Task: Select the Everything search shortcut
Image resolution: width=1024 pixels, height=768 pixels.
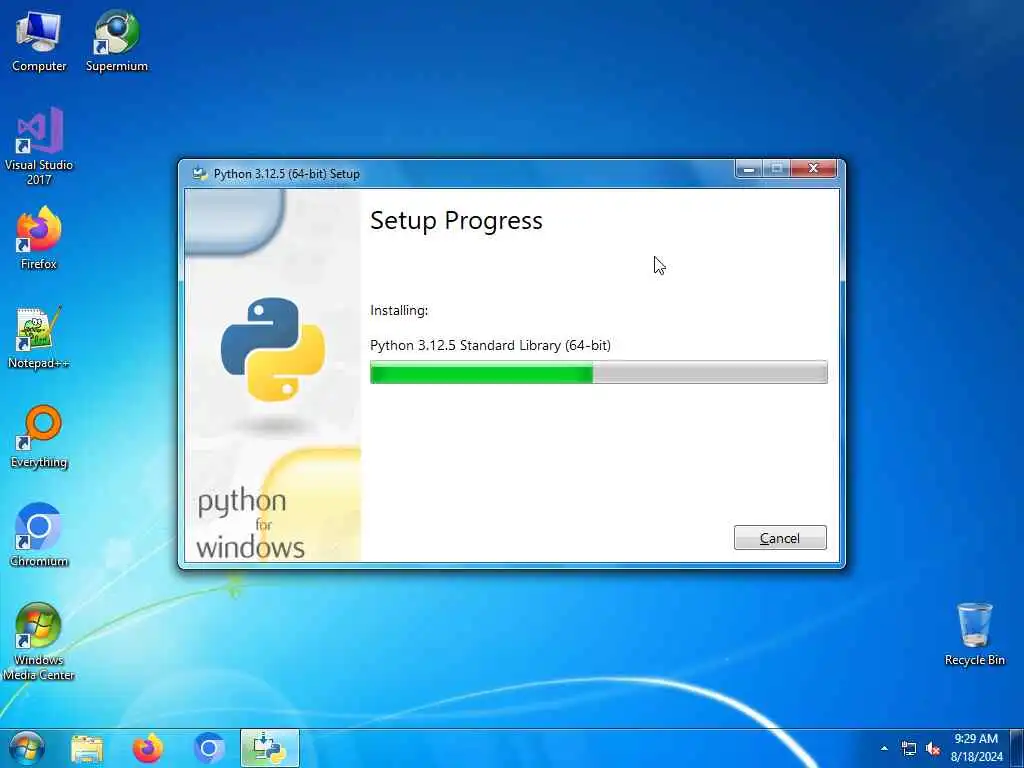Action: pyautogui.click(x=39, y=437)
